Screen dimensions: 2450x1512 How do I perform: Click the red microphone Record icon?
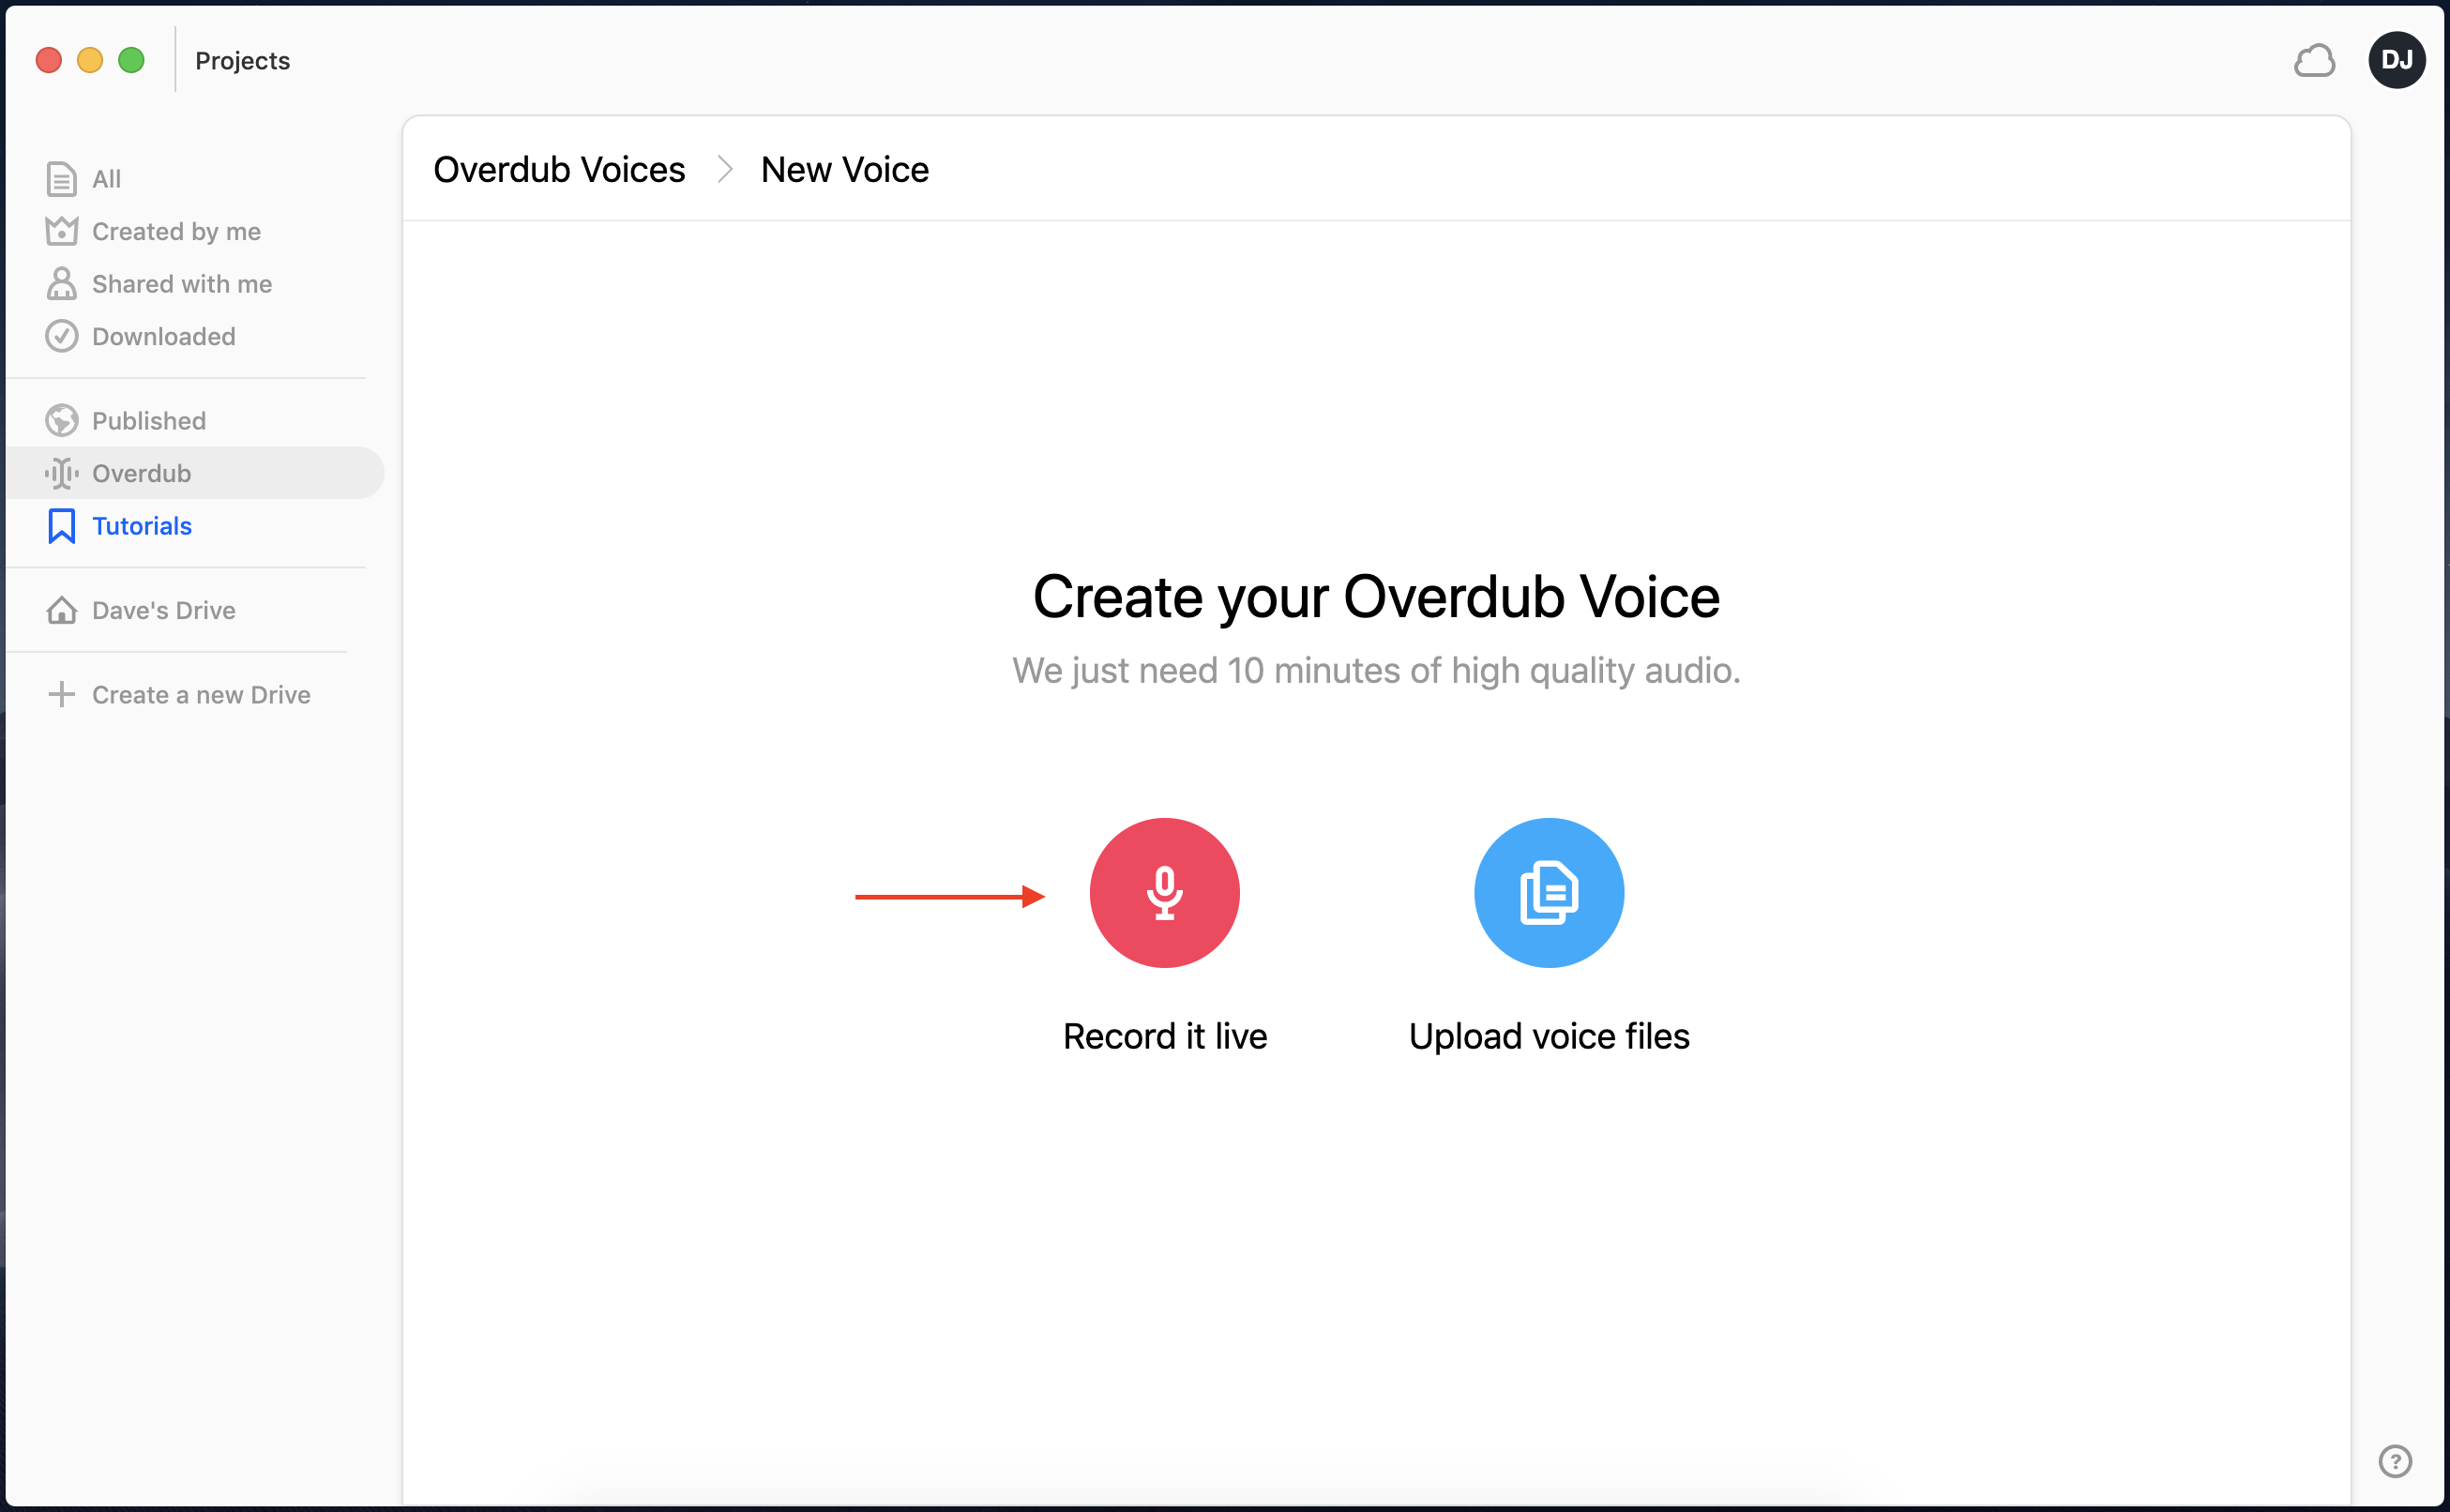pyautogui.click(x=1164, y=892)
